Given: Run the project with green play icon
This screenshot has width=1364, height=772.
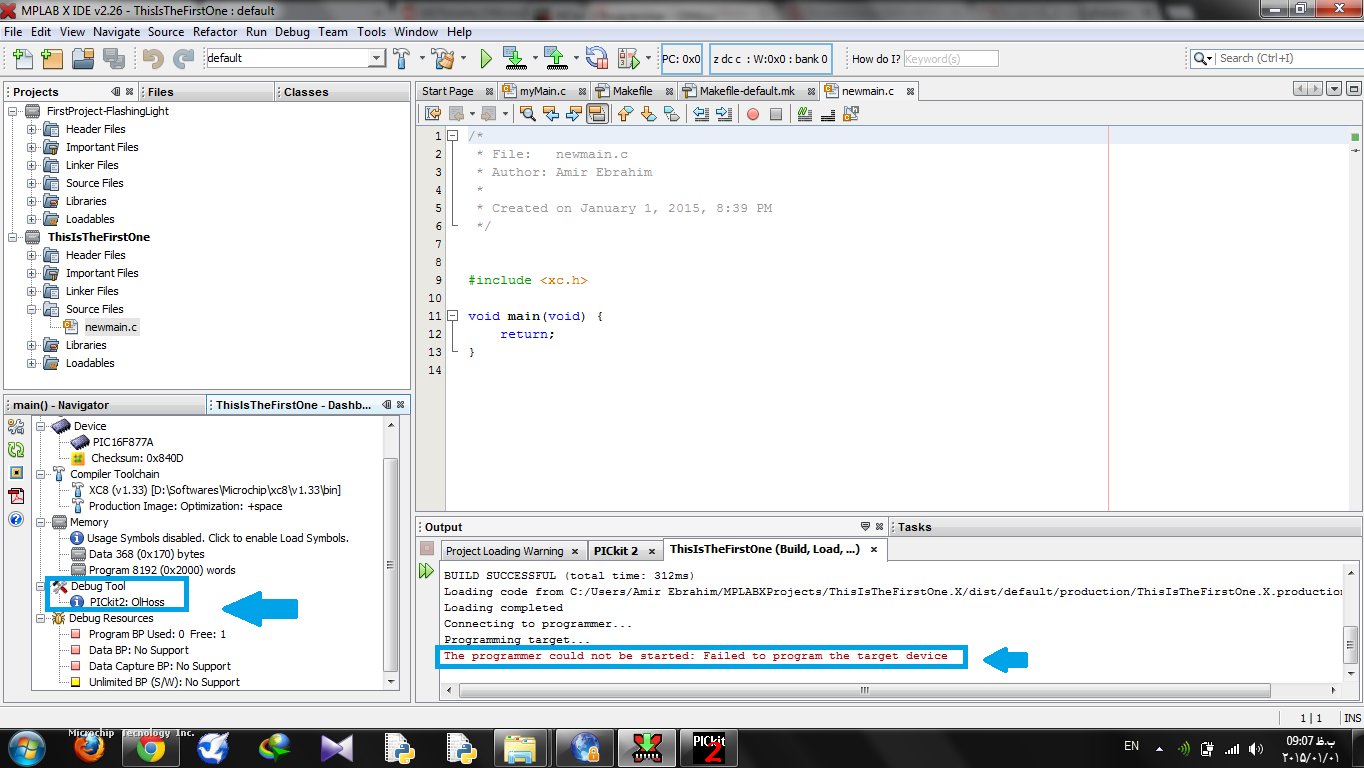Looking at the screenshot, I should pos(486,58).
